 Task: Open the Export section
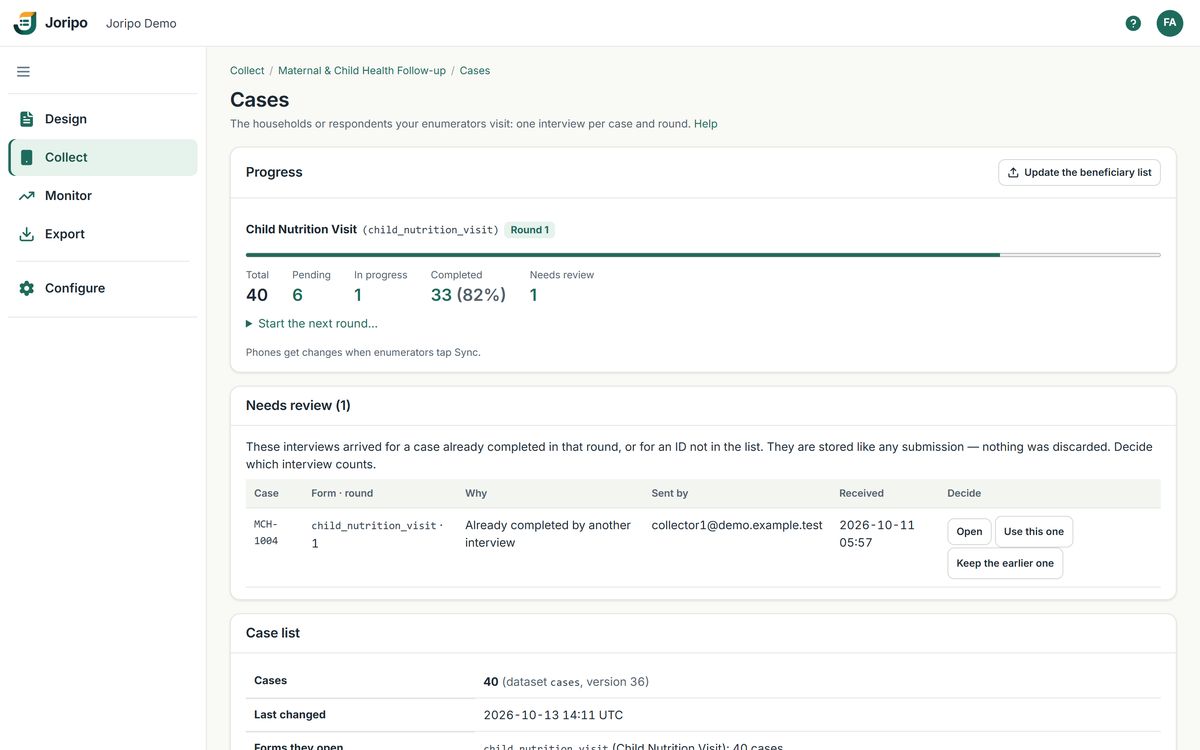[103, 234]
